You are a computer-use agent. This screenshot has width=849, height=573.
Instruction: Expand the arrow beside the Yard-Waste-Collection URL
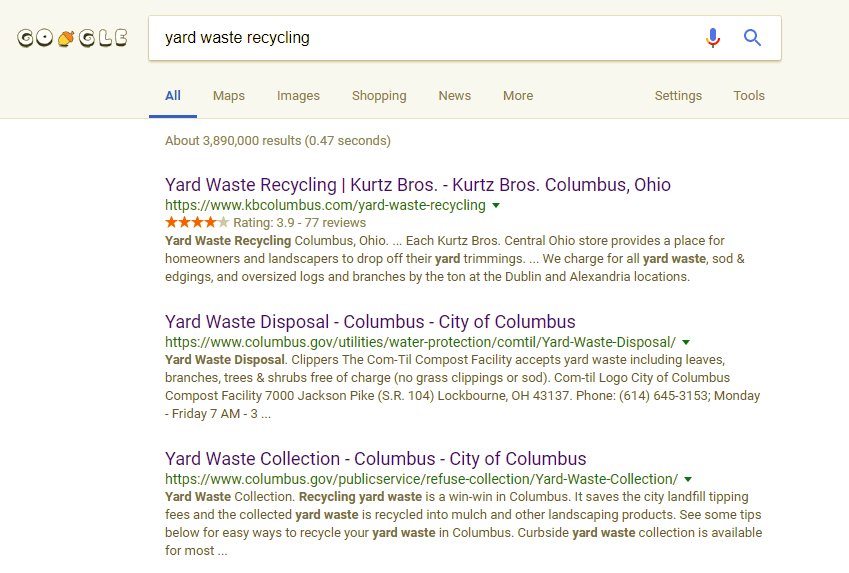click(688, 479)
